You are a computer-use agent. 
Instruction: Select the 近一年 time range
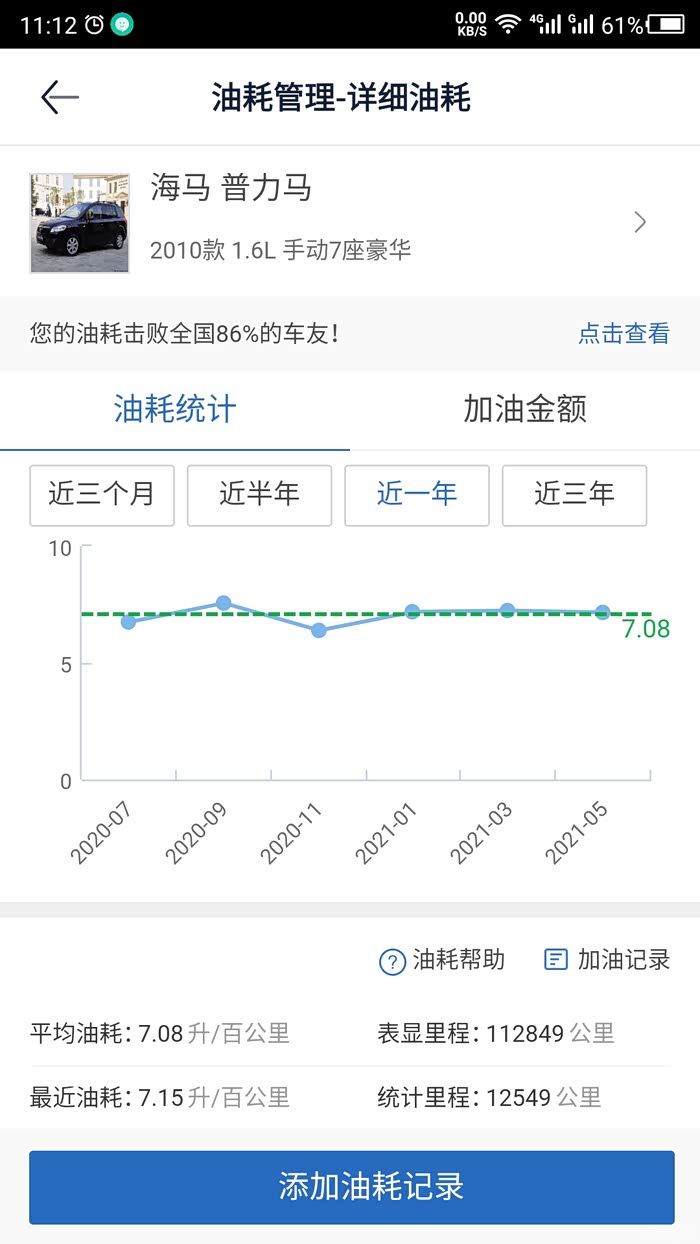(x=417, y=495)
